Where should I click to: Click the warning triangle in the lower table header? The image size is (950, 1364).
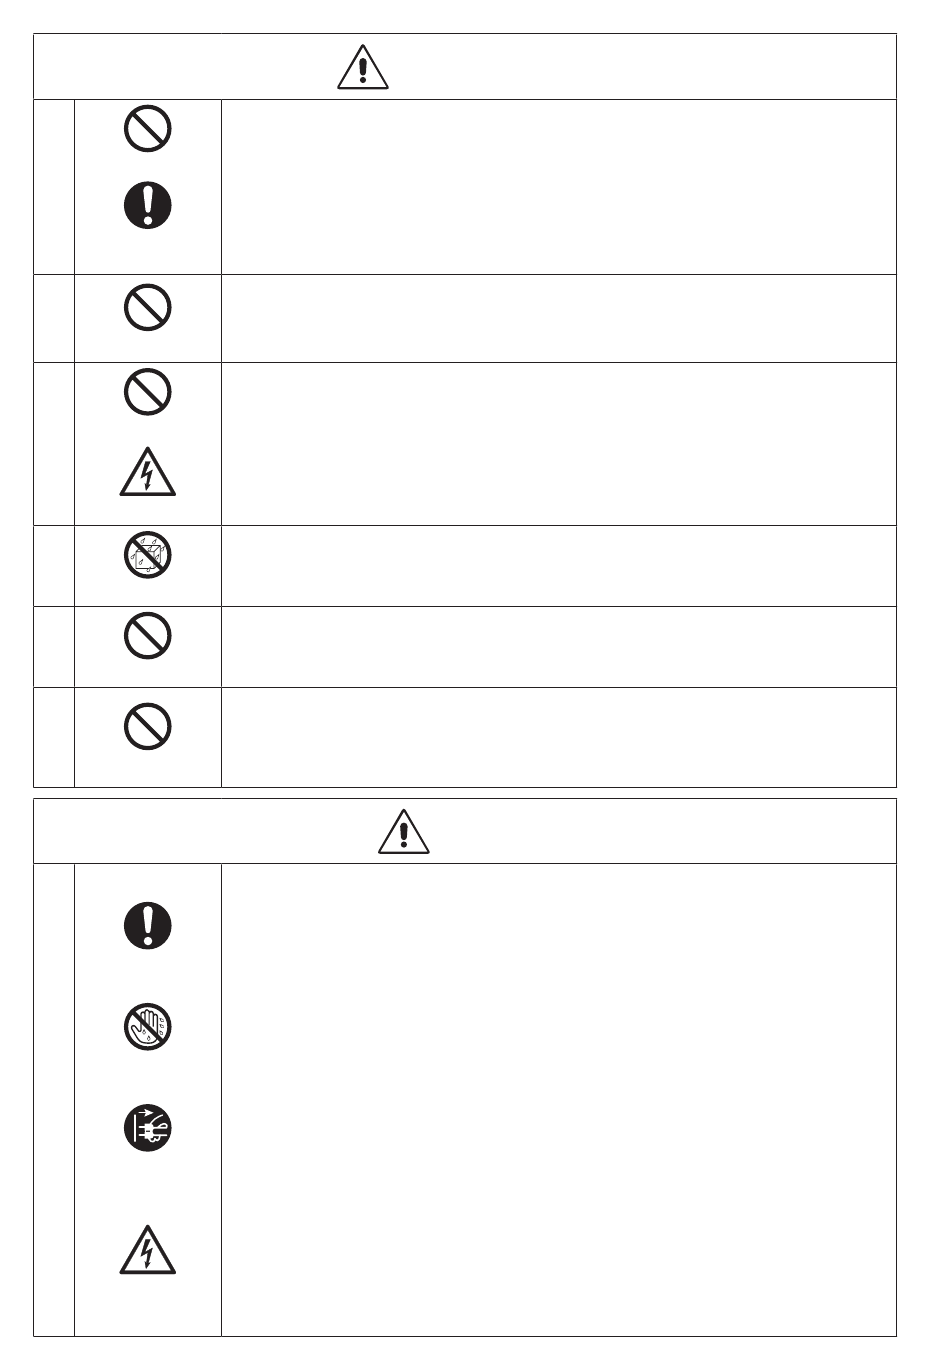tap(404, 832)
